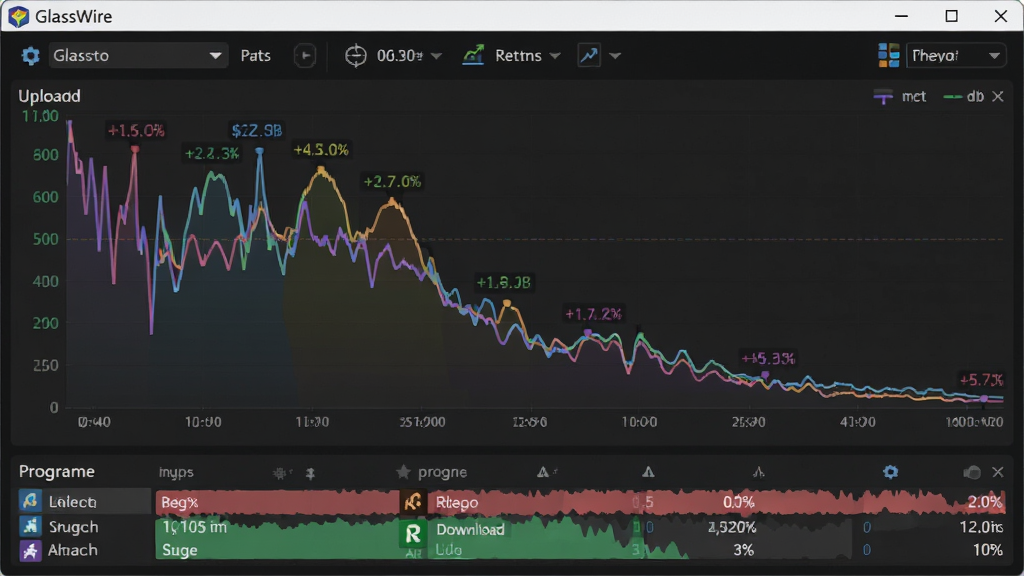Close the Programe panel
Viewport: 1024px width, 576px height.
pyautogui.click(x=998, y=472)
